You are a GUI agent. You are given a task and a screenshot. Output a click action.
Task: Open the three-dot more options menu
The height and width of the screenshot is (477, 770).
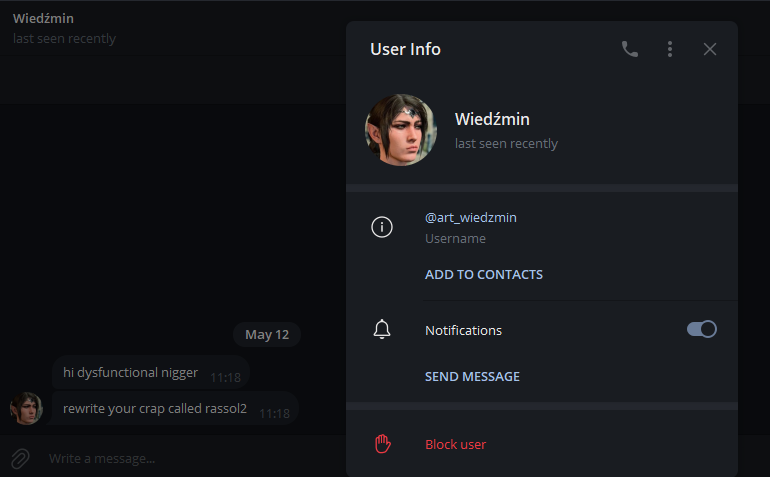(670, 49)
